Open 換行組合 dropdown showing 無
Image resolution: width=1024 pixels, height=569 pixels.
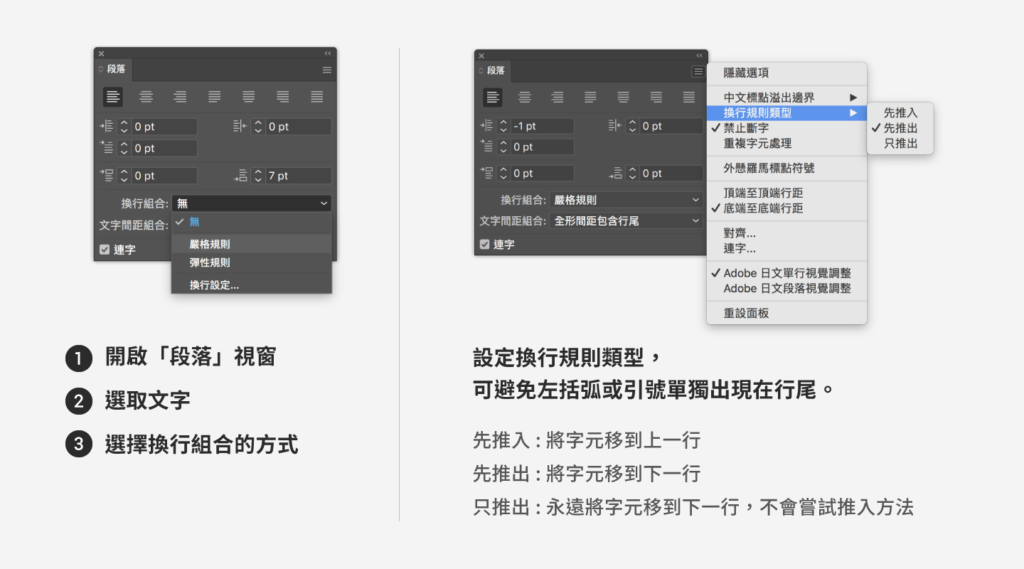251,203
